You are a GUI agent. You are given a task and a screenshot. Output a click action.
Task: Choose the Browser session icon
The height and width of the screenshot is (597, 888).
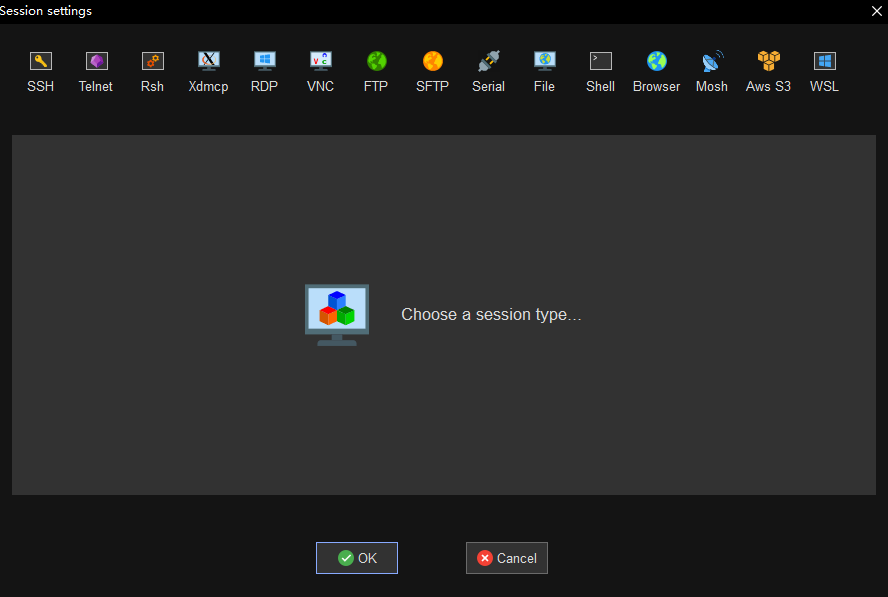[656, 72]
